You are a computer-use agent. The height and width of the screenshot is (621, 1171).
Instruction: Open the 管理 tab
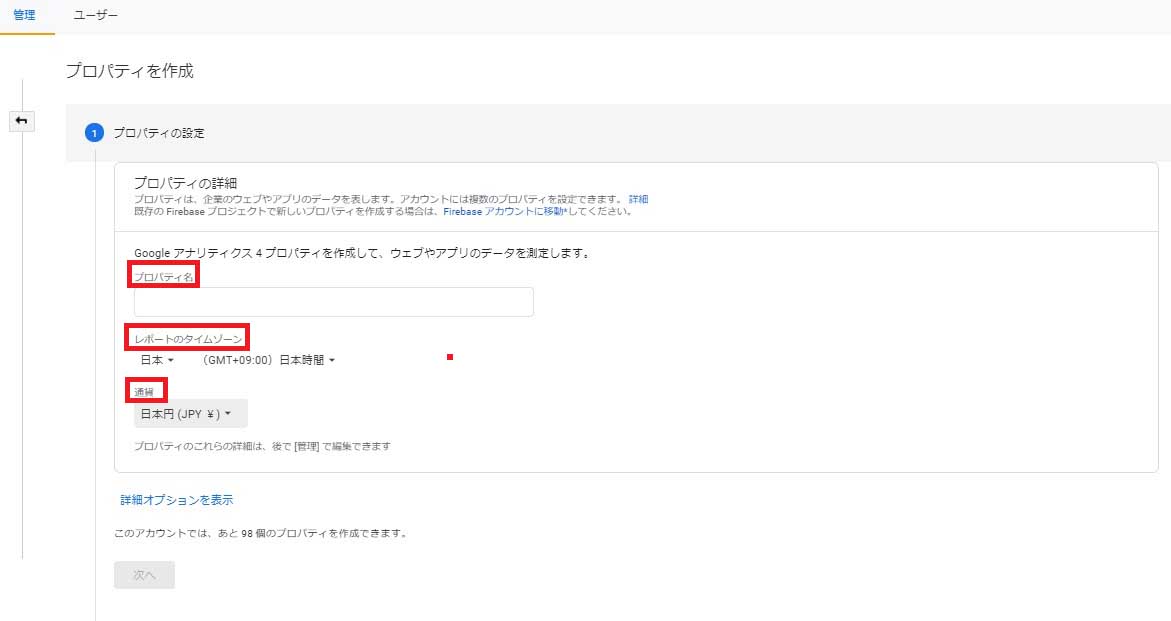coord(25,15)
